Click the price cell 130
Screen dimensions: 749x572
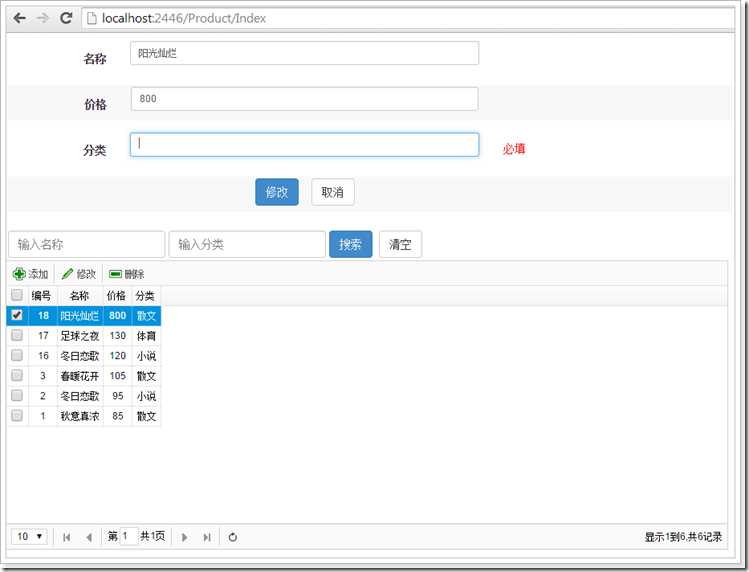pyautogui.click(x=118, y=336)
